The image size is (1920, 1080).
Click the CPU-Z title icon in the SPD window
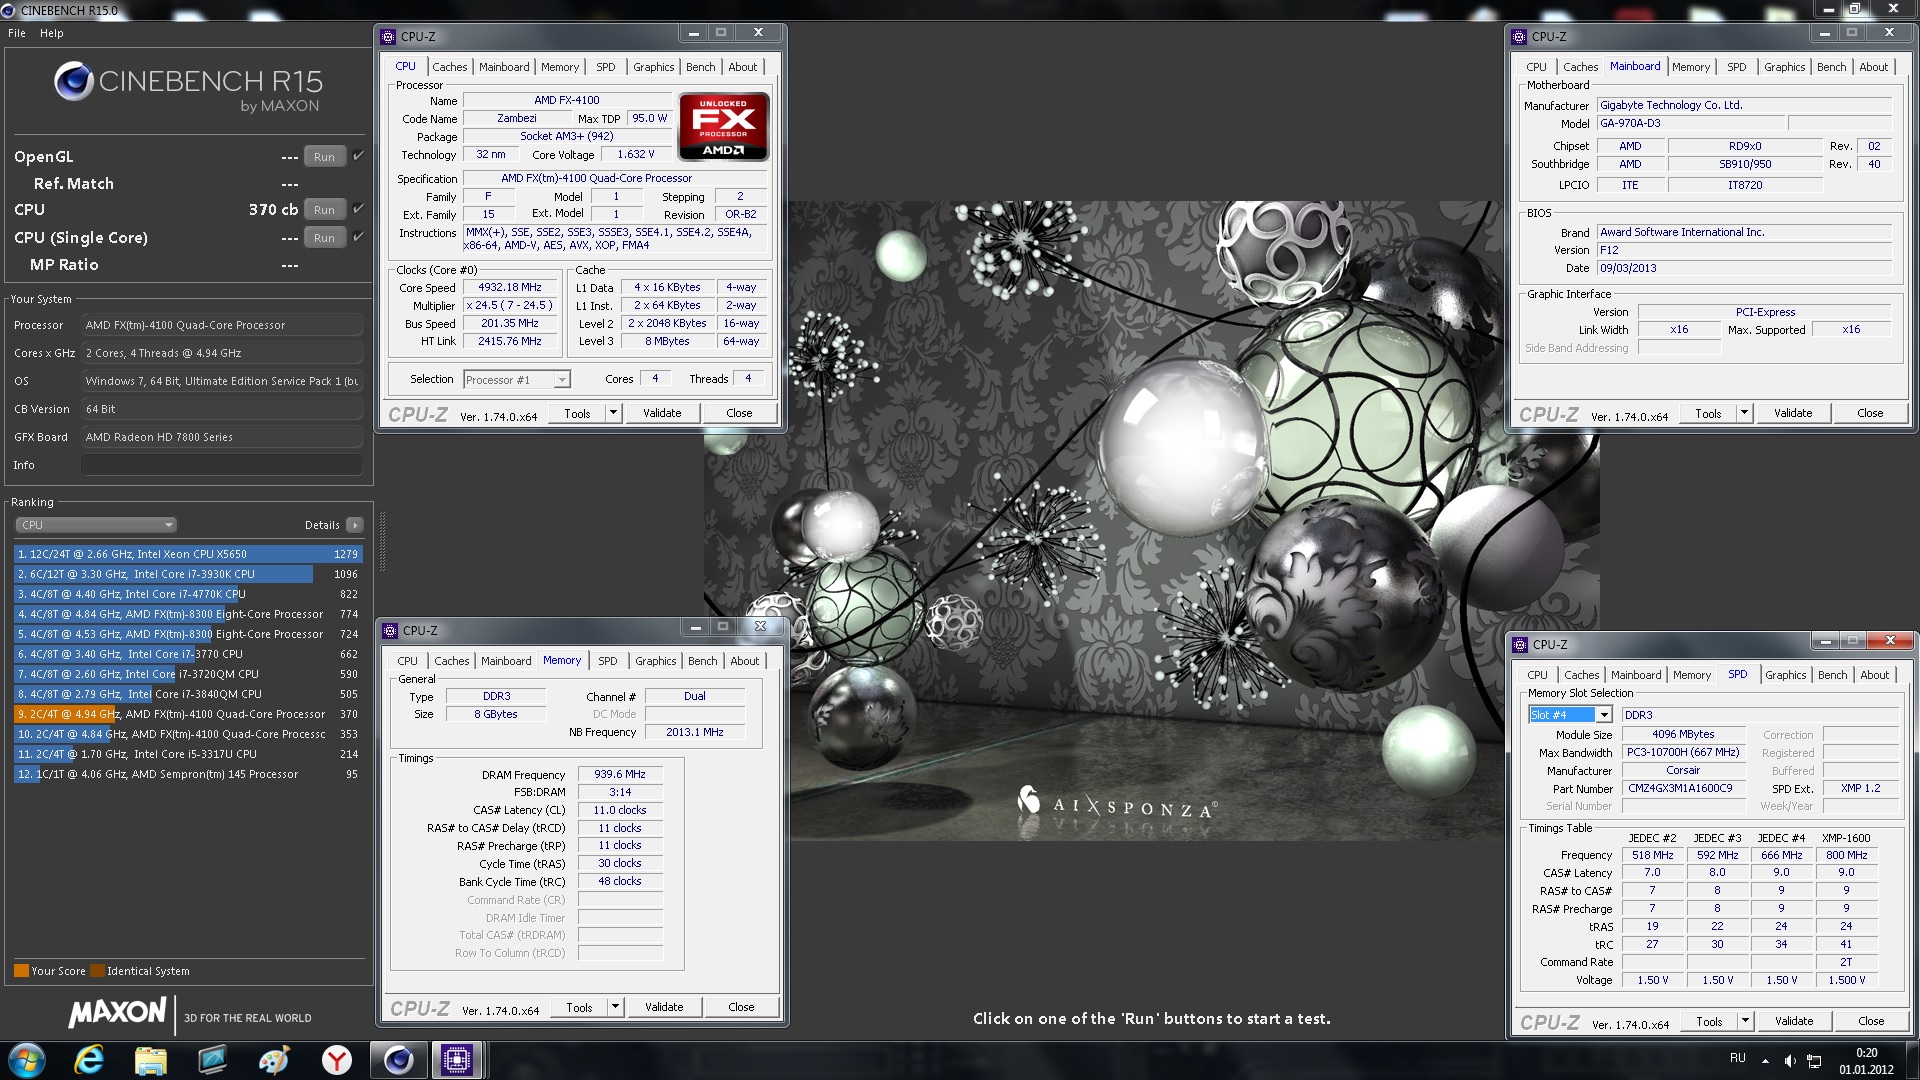click(1521, 644)
